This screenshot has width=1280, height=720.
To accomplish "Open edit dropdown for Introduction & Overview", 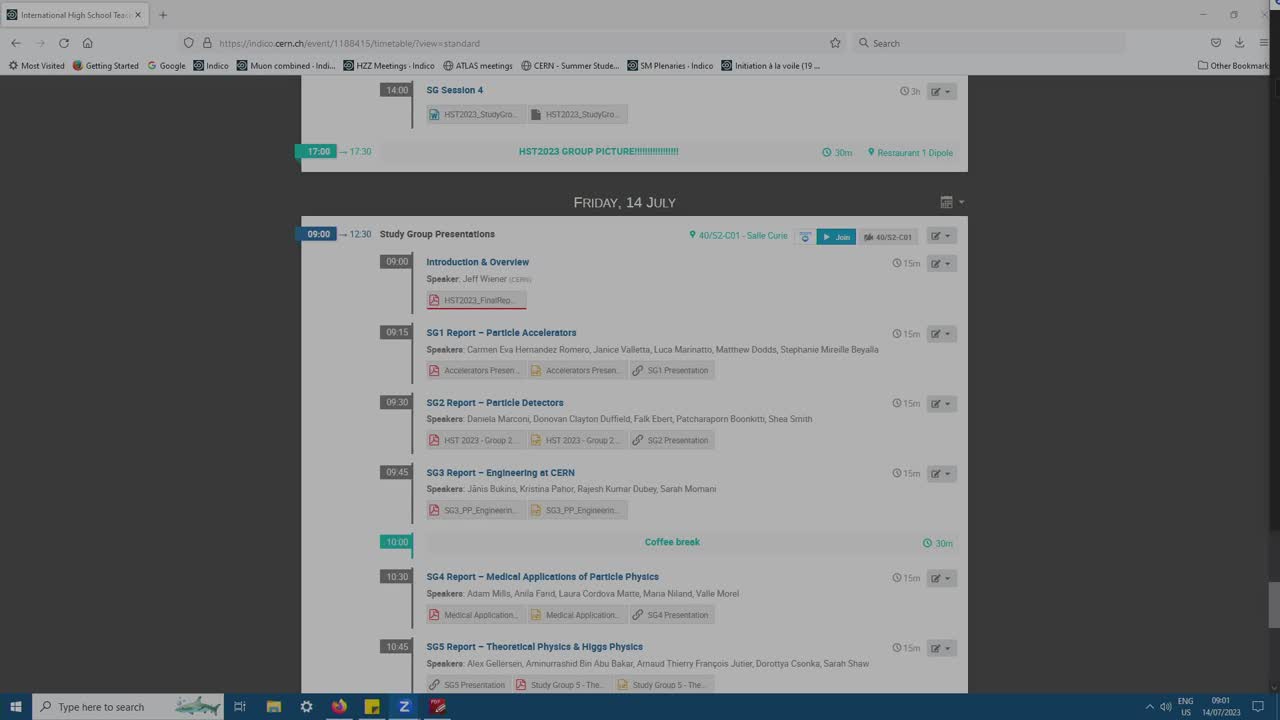I will 941,264.
